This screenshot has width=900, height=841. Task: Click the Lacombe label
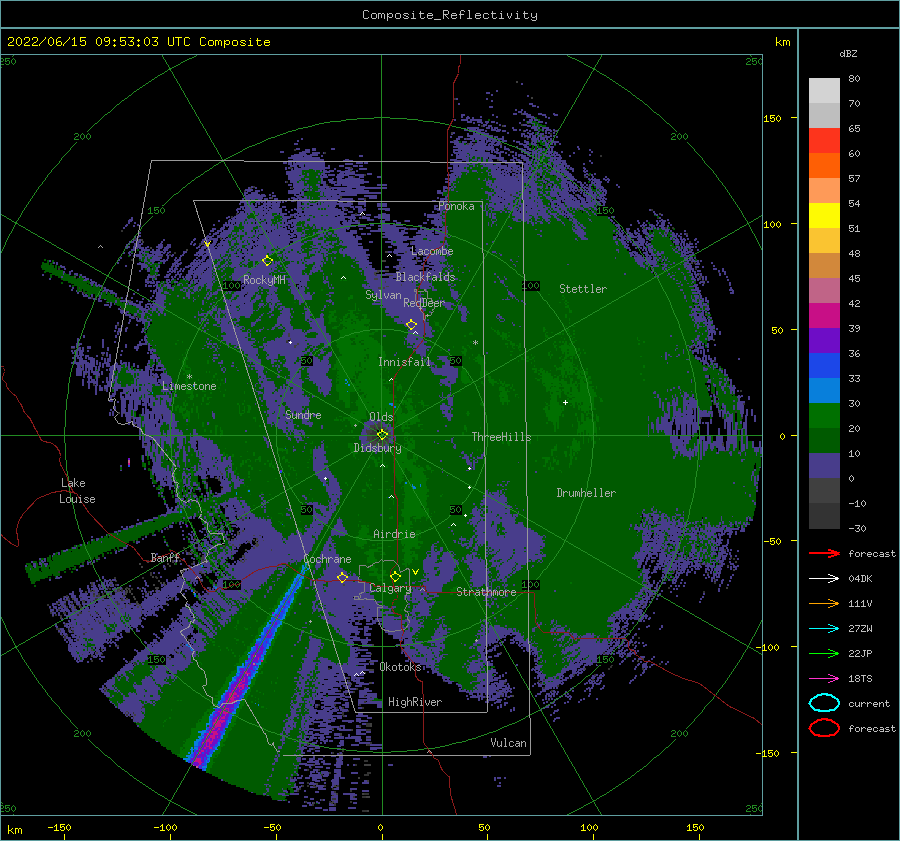click(x=432, y=251)
